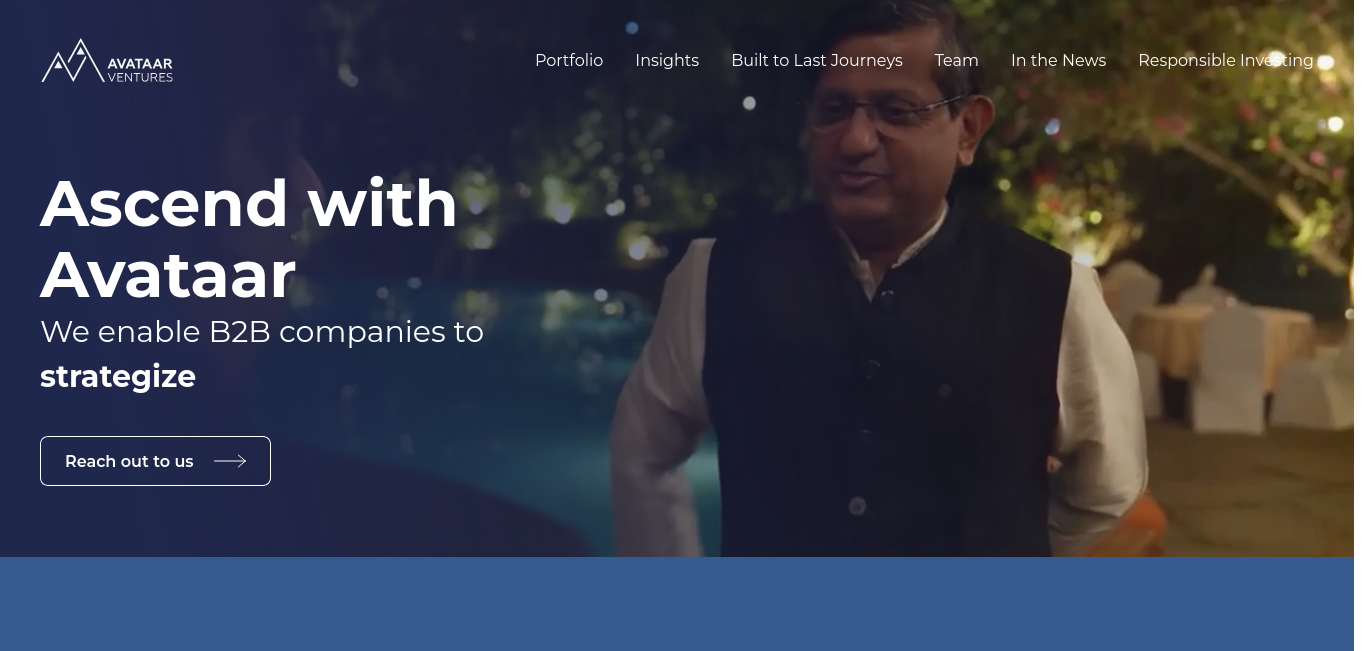Click the bold rotating word strategize
1366x651 pixels.
118,376
